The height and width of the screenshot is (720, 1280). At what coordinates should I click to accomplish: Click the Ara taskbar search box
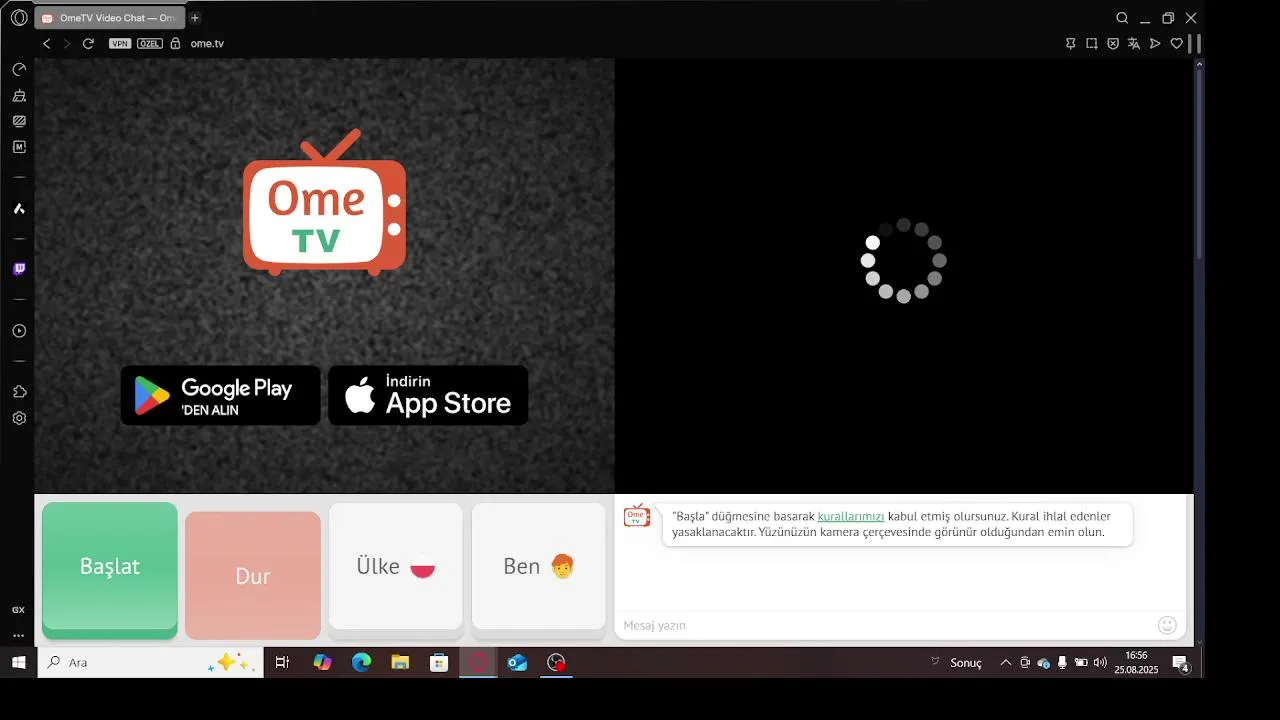150,662
